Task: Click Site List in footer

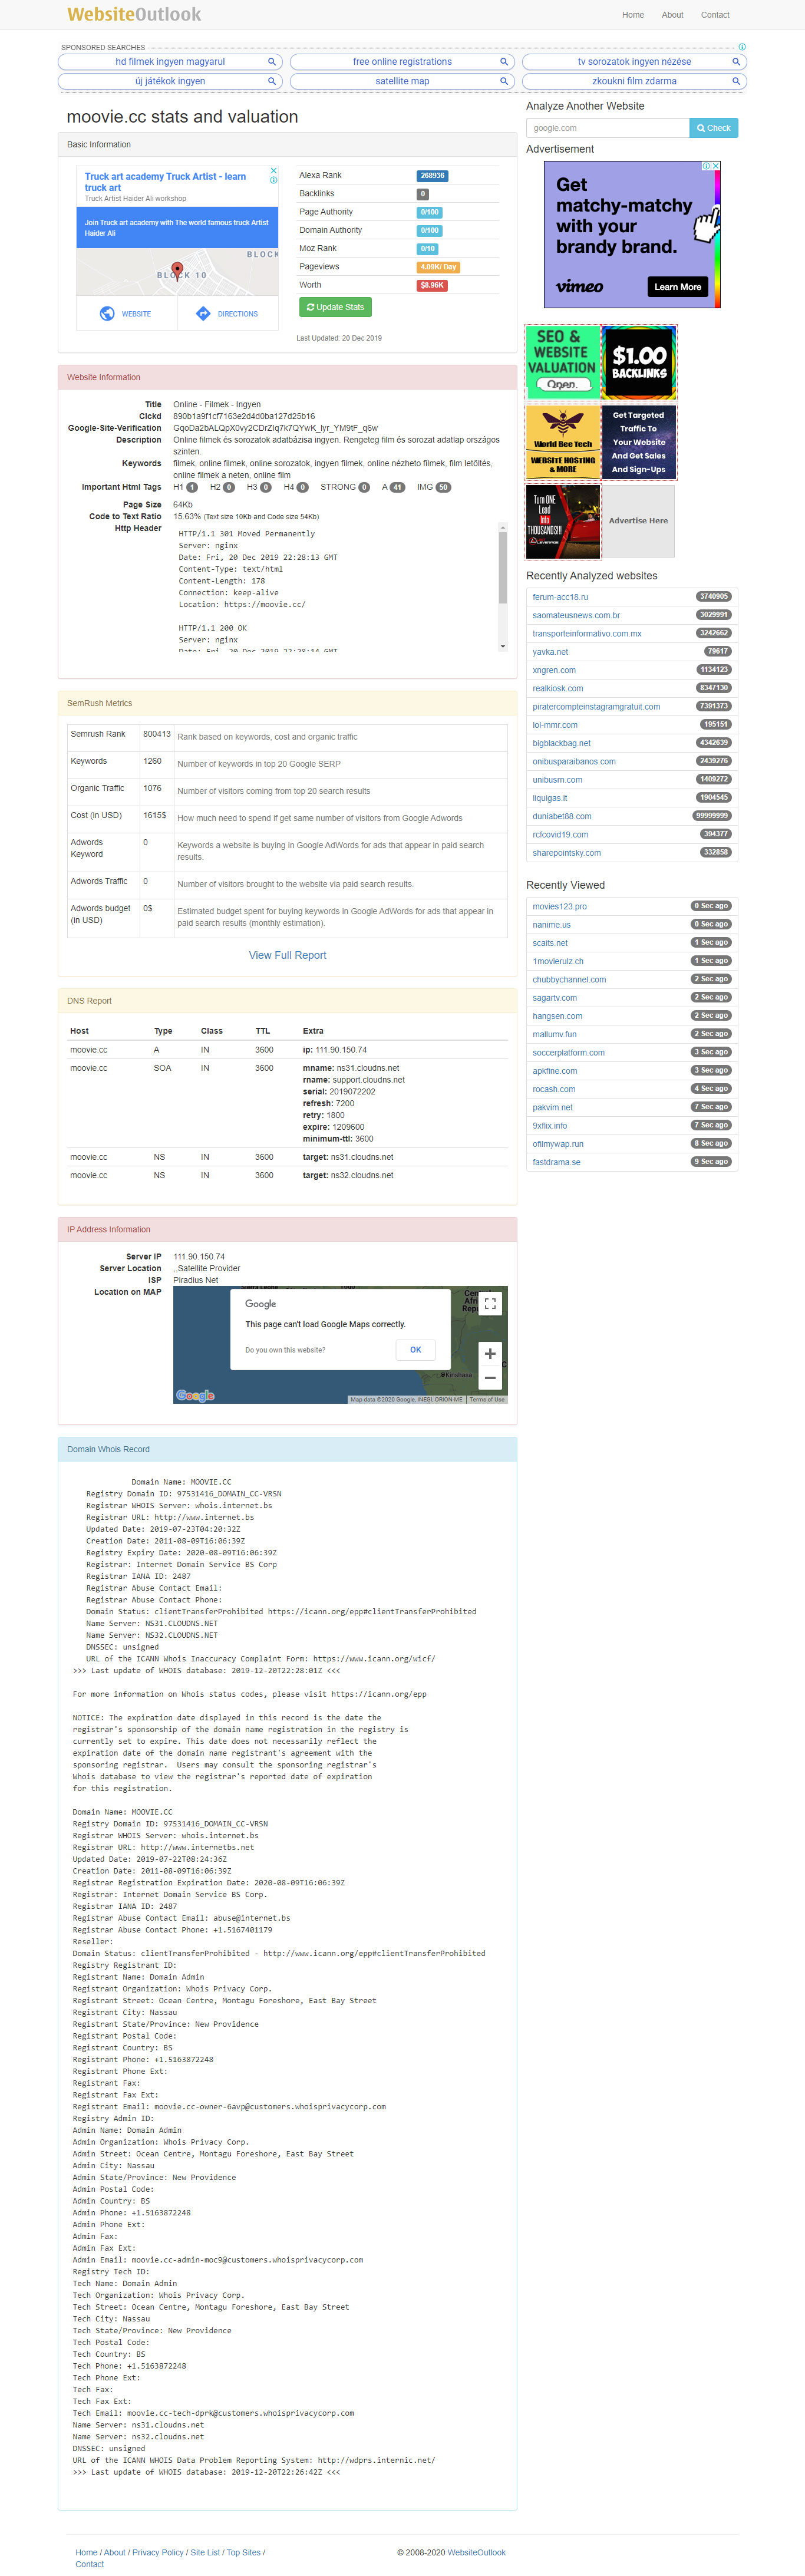Action: (x=205, y=2552)
